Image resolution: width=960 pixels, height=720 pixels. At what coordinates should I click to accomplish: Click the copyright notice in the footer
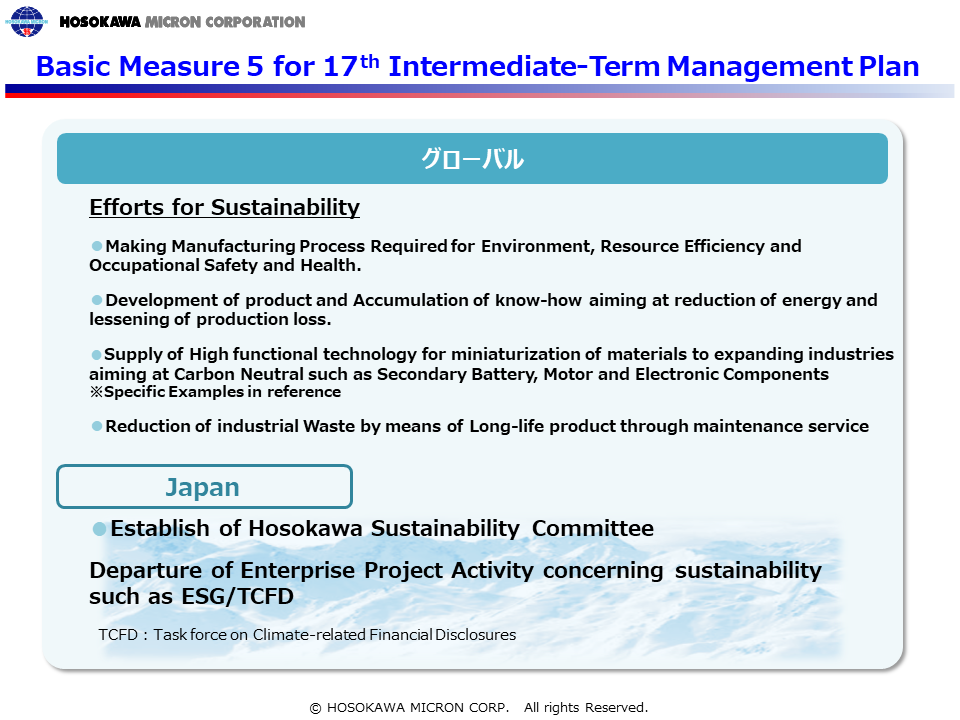coord(479,708)
